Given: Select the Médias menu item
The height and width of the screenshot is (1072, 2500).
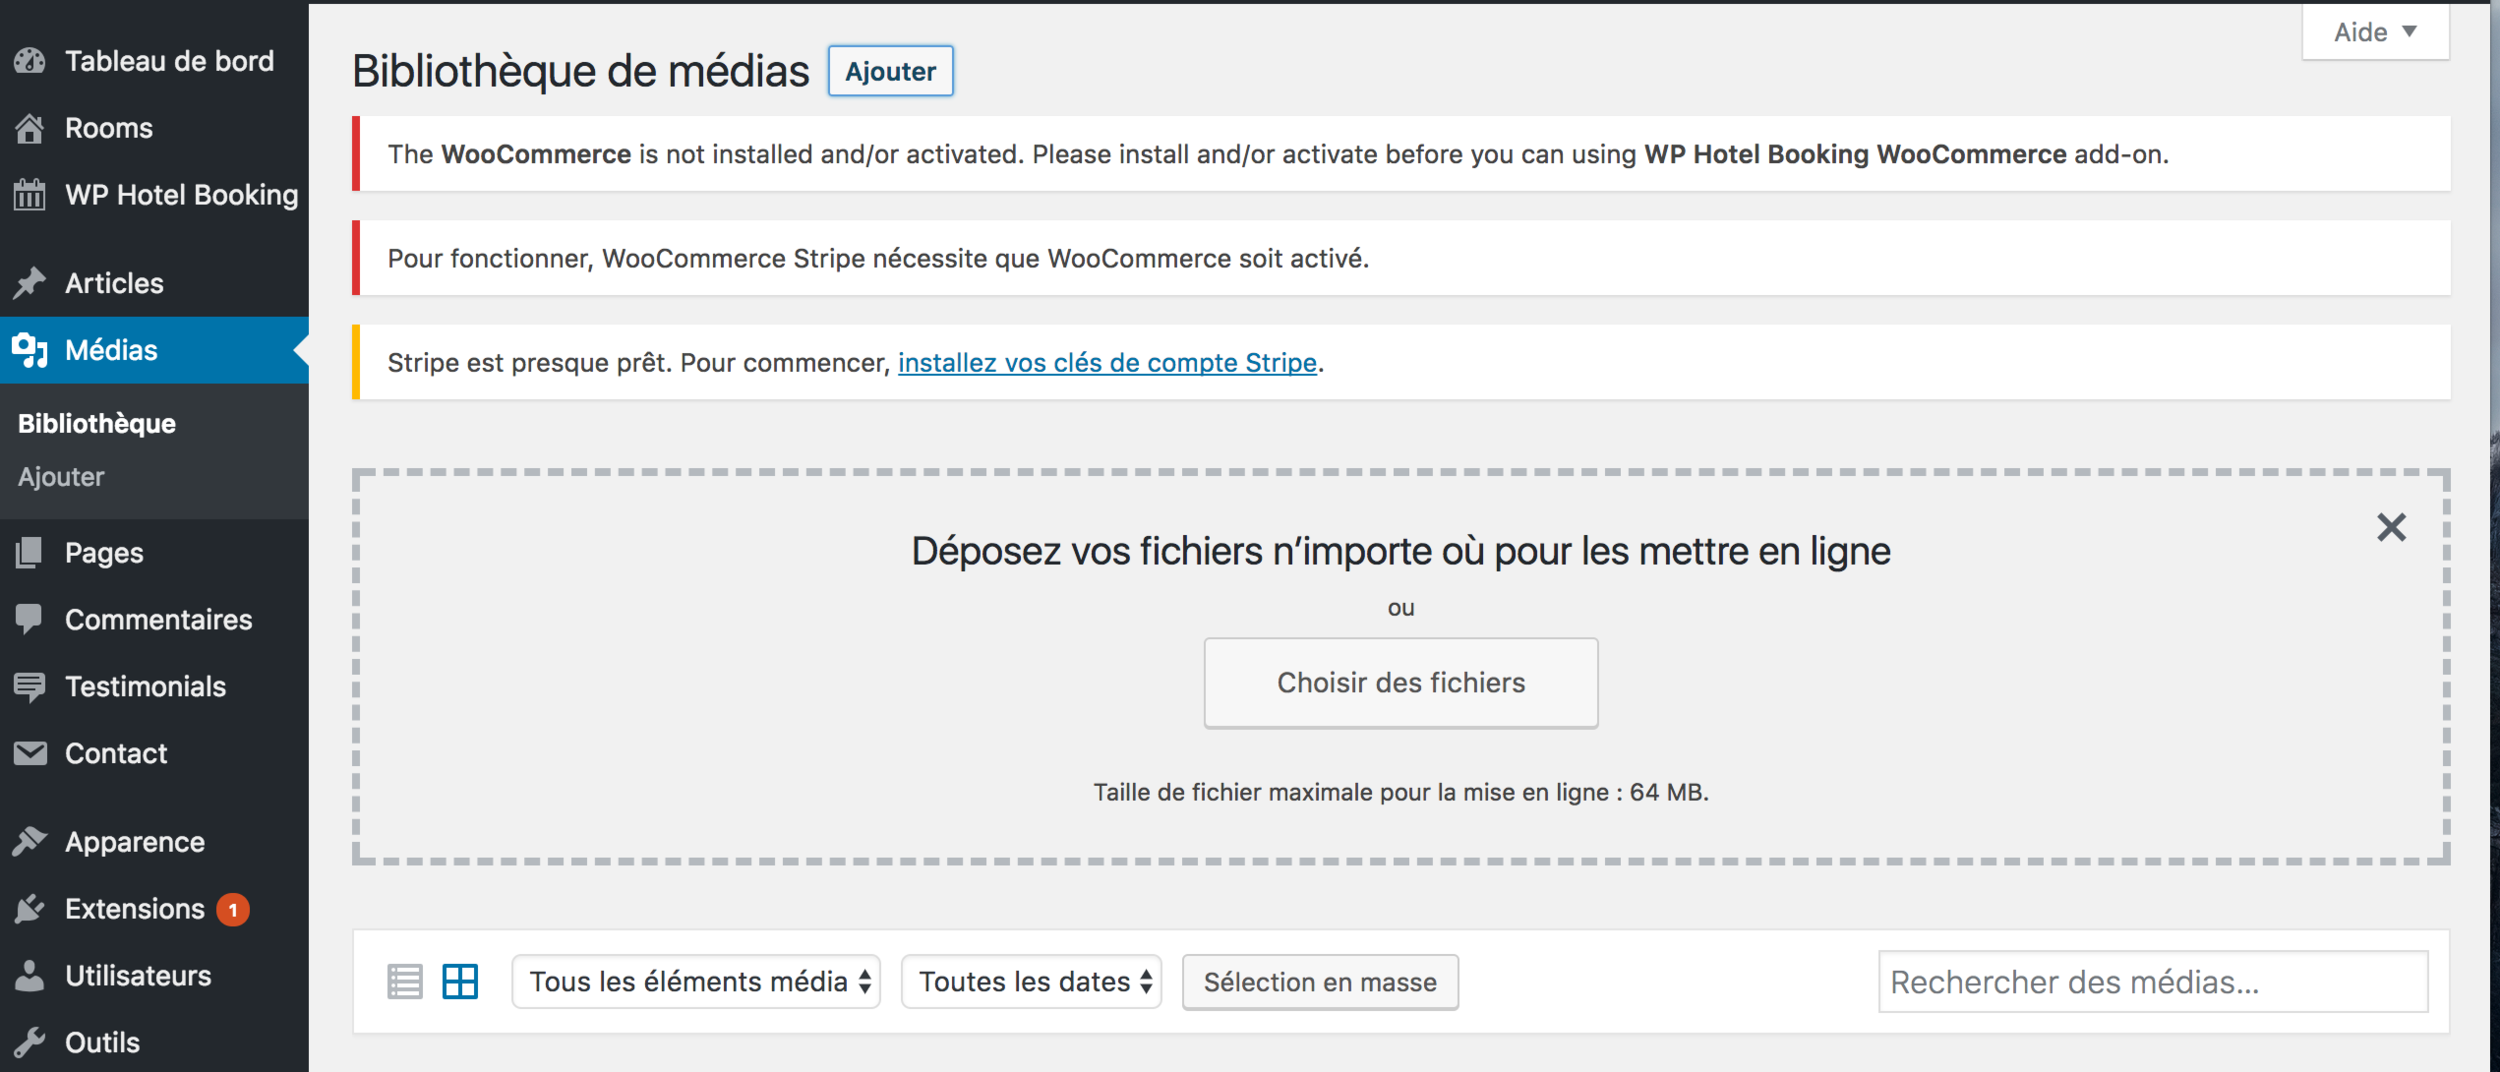Looking at the screenshot, I should (x=154, y=350).
